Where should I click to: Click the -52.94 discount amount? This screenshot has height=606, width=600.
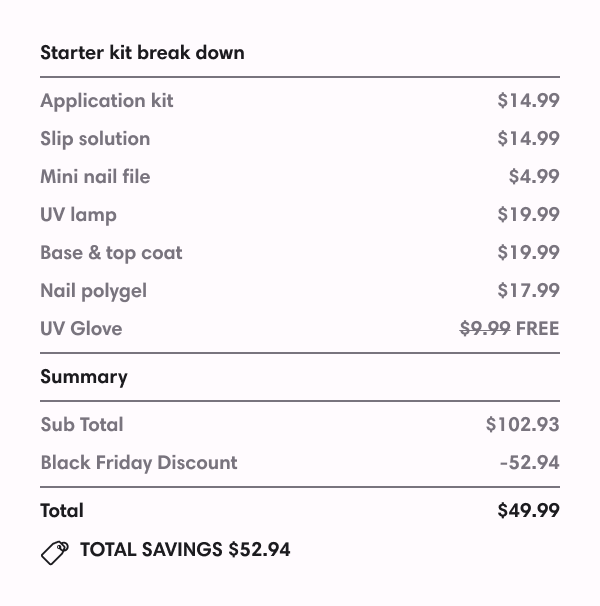(529, 462)
